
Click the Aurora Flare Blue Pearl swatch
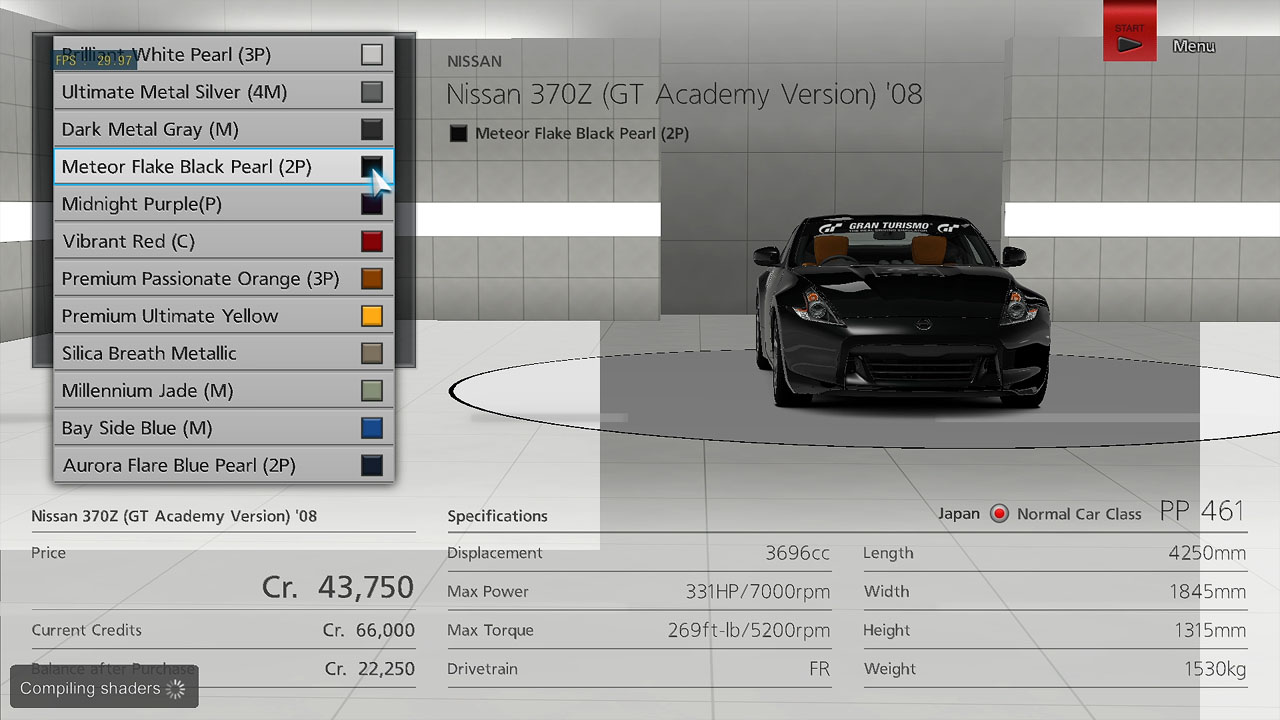click(x=372, y=465)
